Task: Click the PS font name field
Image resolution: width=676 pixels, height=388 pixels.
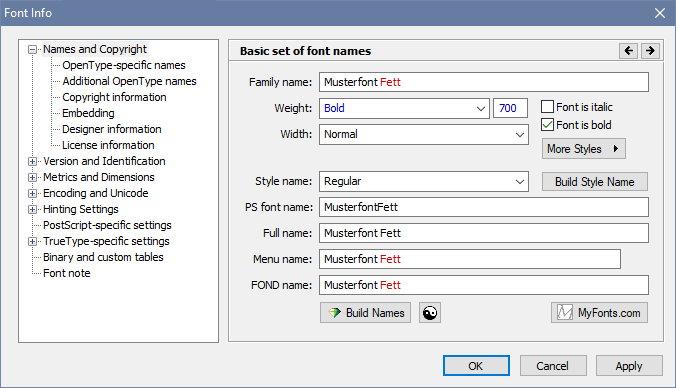Action: [x=484, y=207]
